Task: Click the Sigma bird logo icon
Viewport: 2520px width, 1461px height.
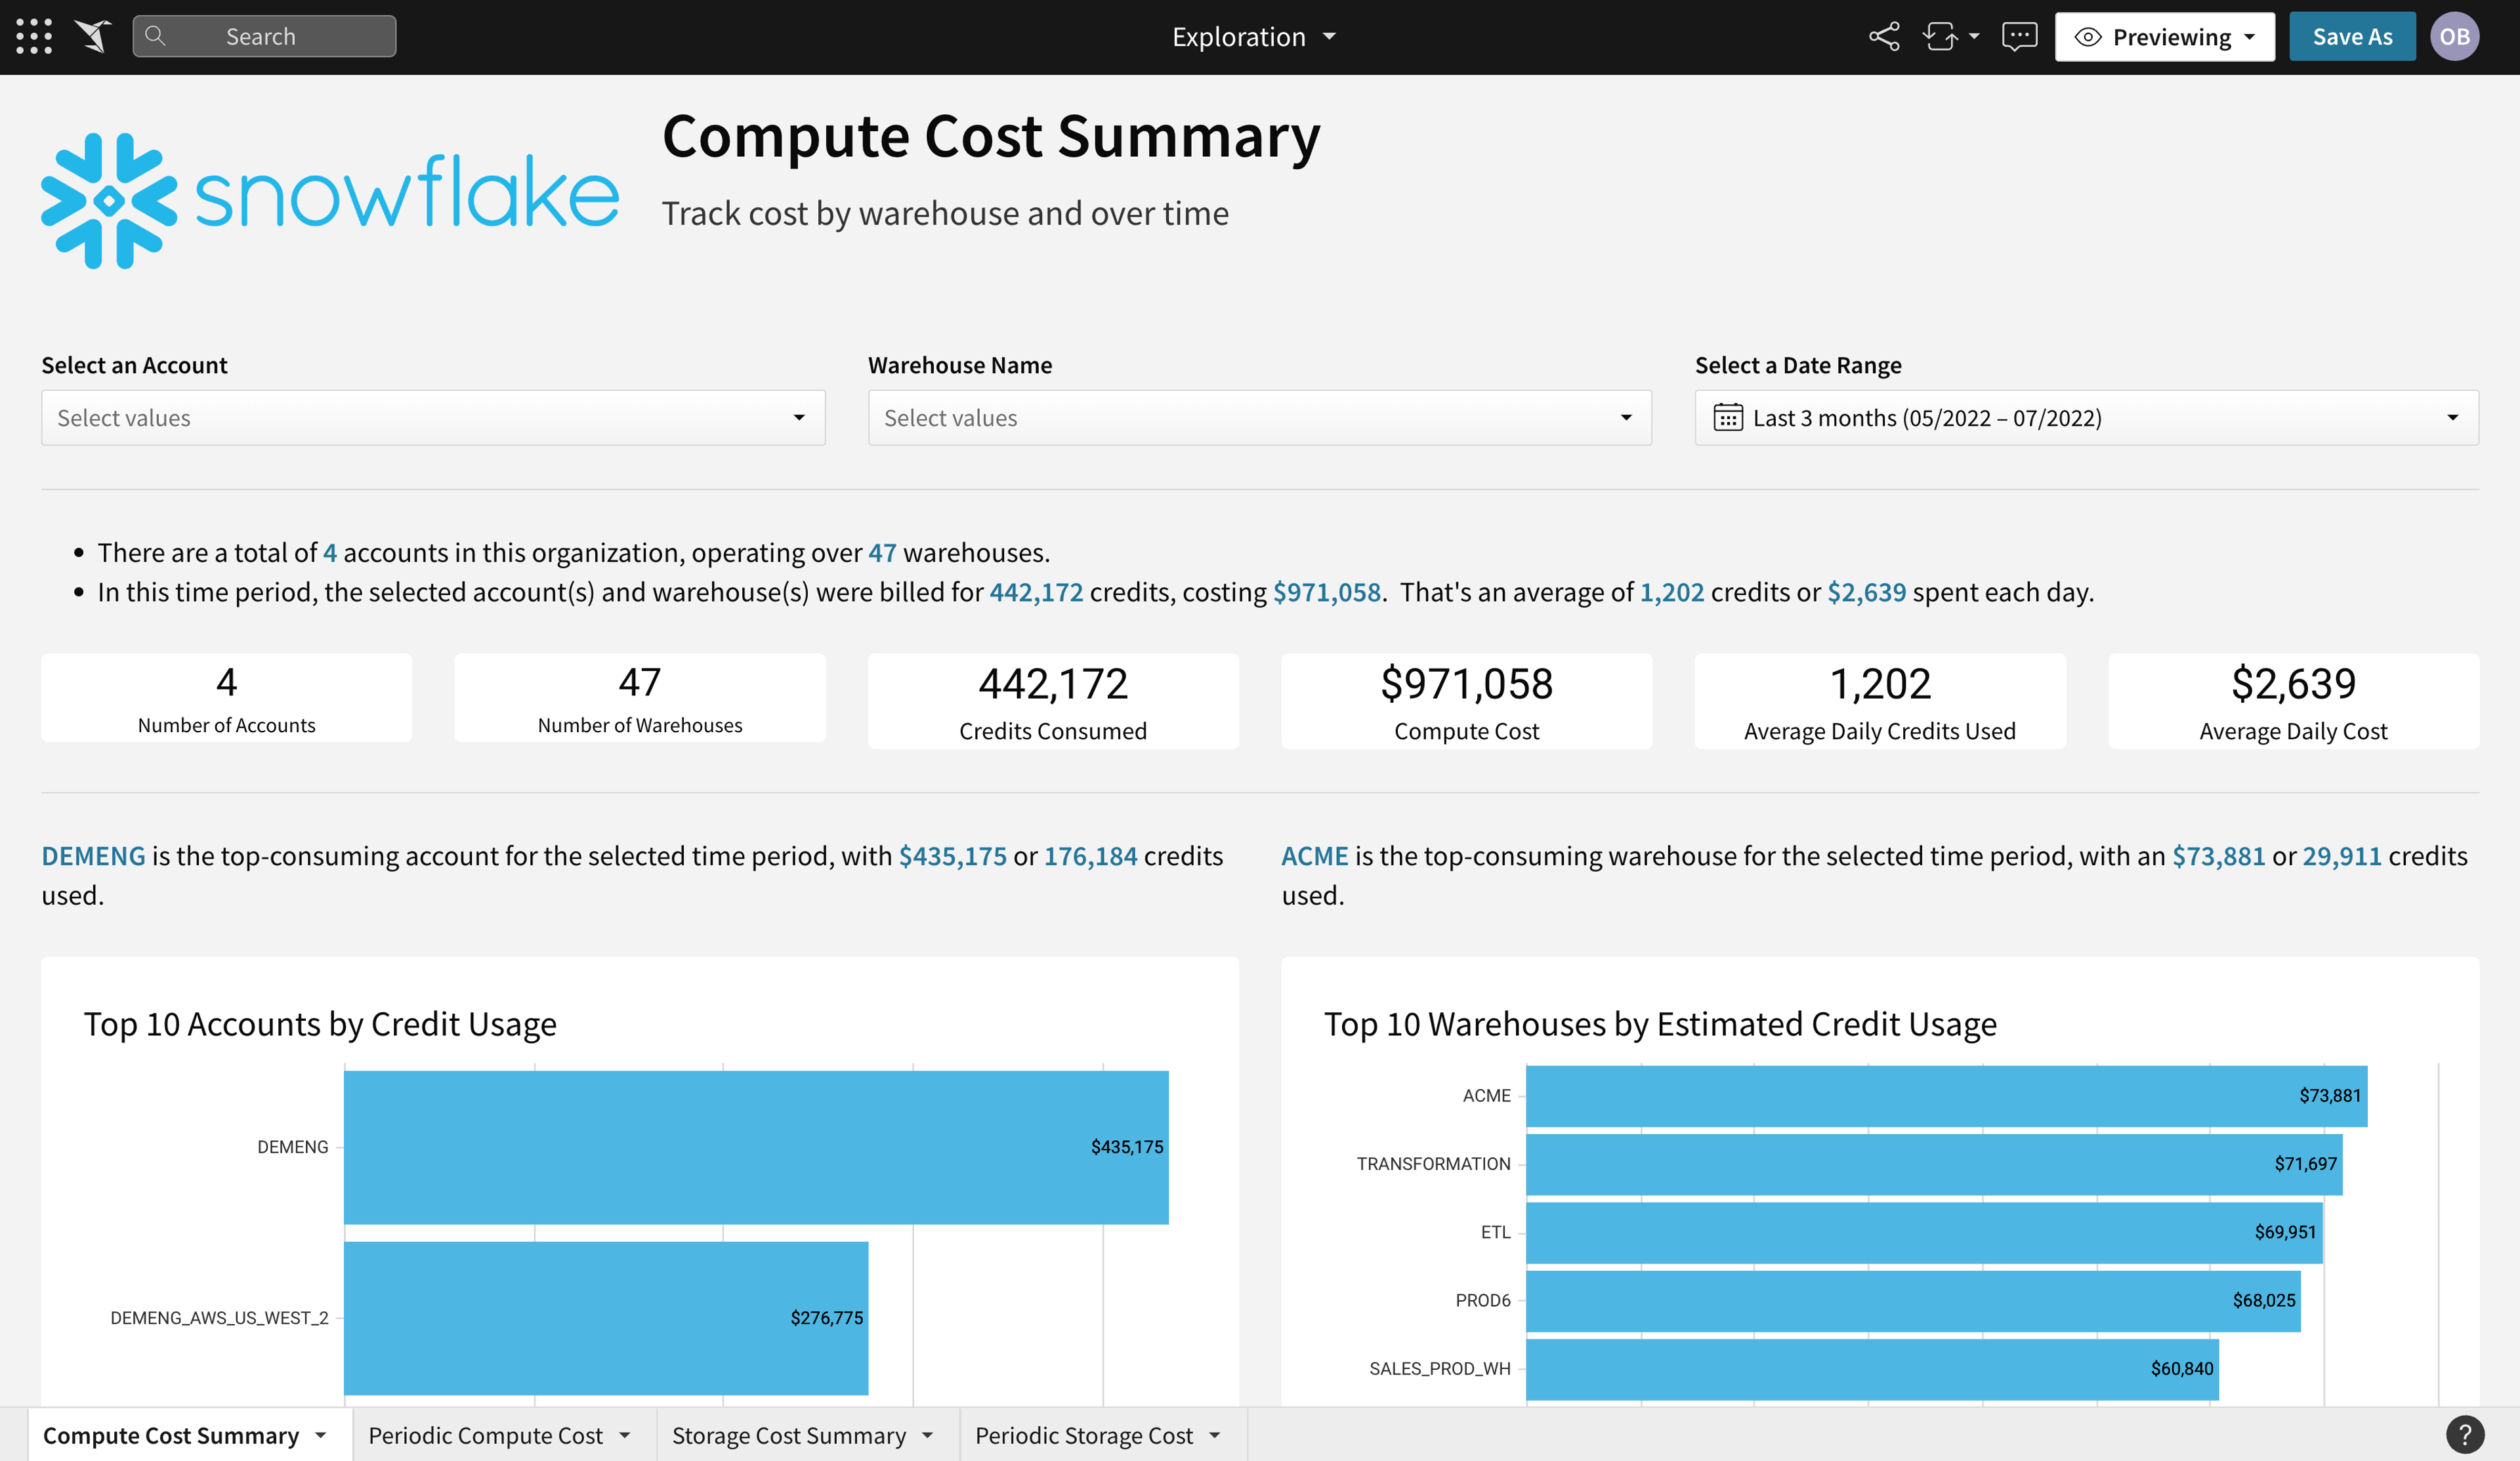Action: coord(93,37)
